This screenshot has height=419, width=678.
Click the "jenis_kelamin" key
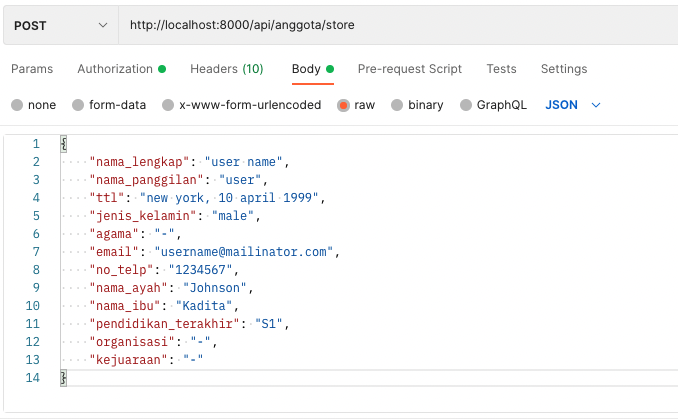point(143,216)
